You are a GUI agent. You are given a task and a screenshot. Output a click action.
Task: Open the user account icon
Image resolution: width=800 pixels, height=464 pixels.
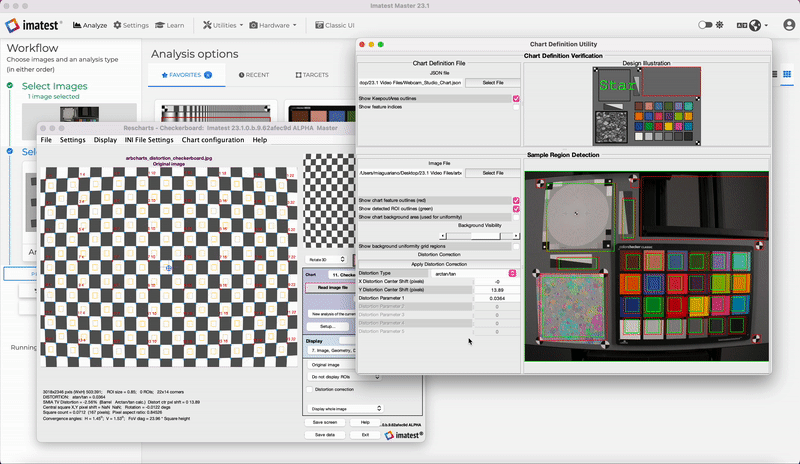tap(789, 25)
